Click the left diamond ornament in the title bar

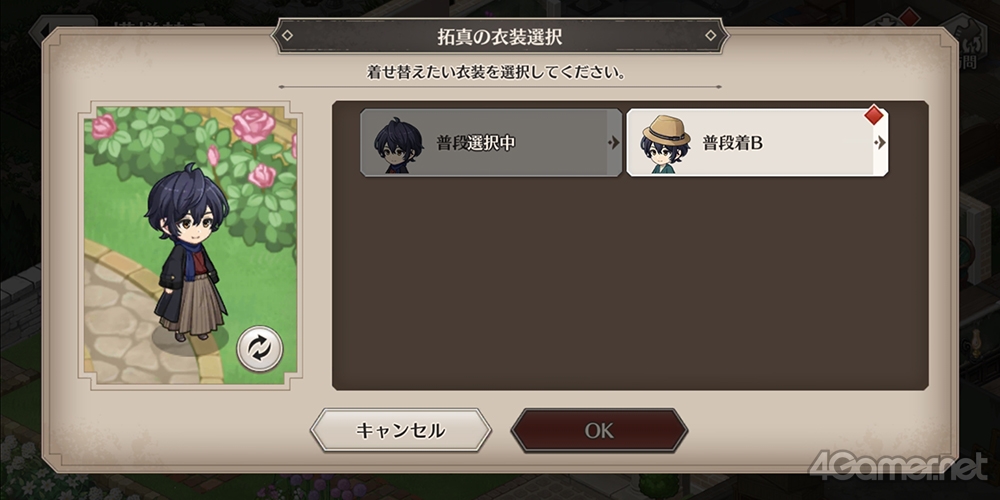click(x=288, y=36)
